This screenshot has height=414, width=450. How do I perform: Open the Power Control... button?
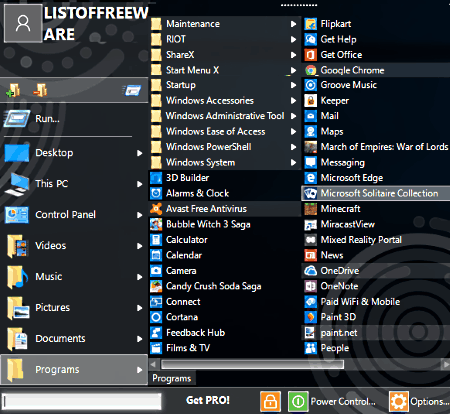tap(332, 401)
